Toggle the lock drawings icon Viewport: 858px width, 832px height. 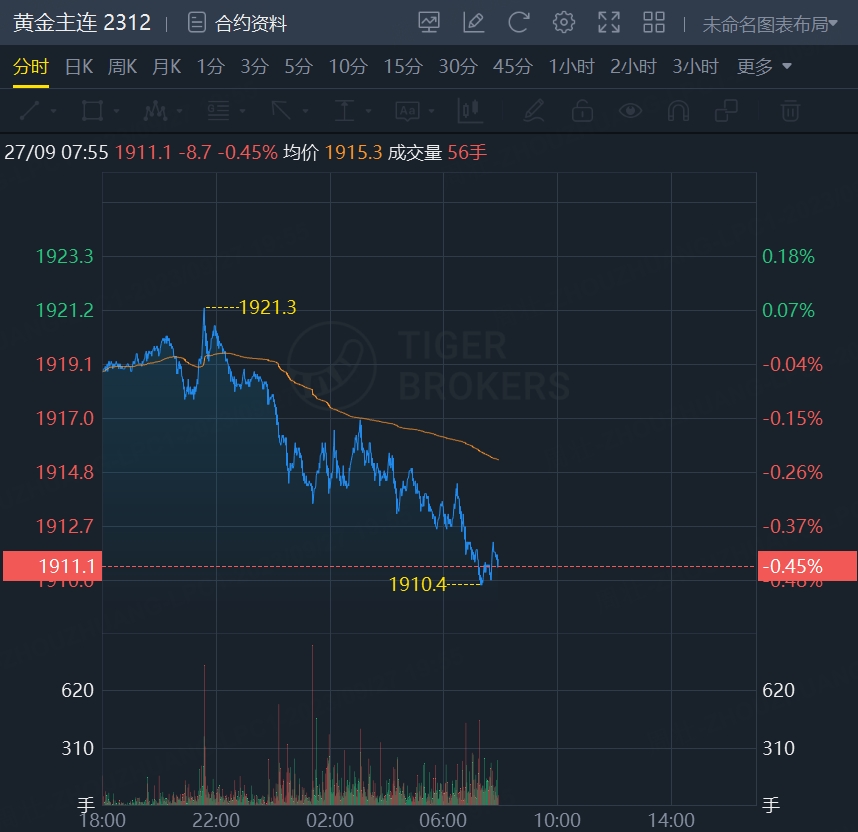pyautogui.click(x=582, y=111)
